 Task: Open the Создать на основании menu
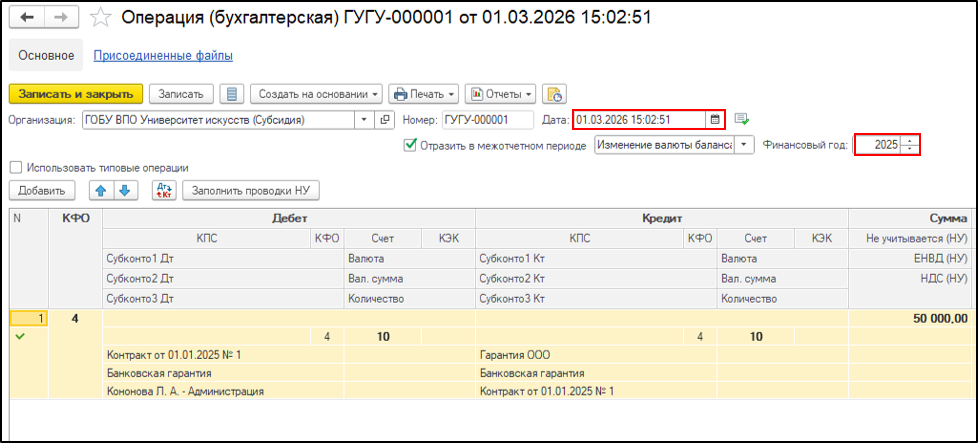pyautogui.click(x=316, y=94)
